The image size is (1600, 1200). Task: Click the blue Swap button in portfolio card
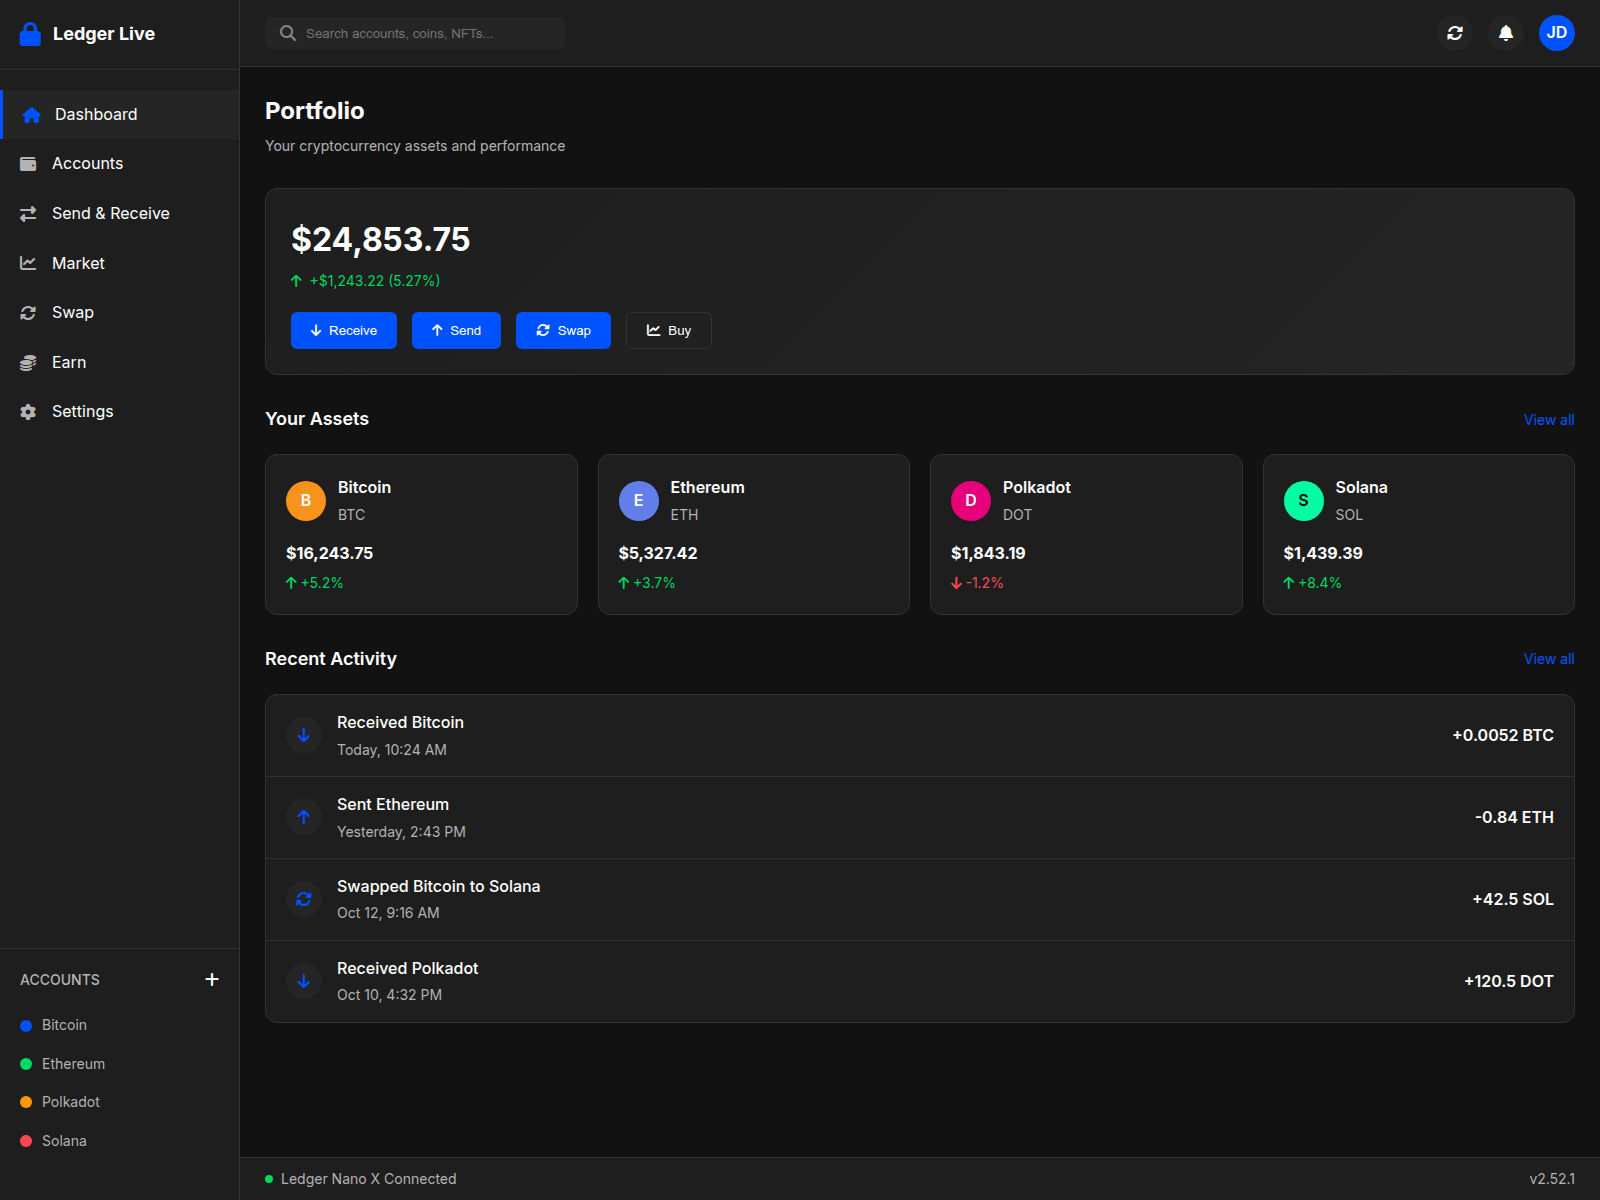[563, 331]
